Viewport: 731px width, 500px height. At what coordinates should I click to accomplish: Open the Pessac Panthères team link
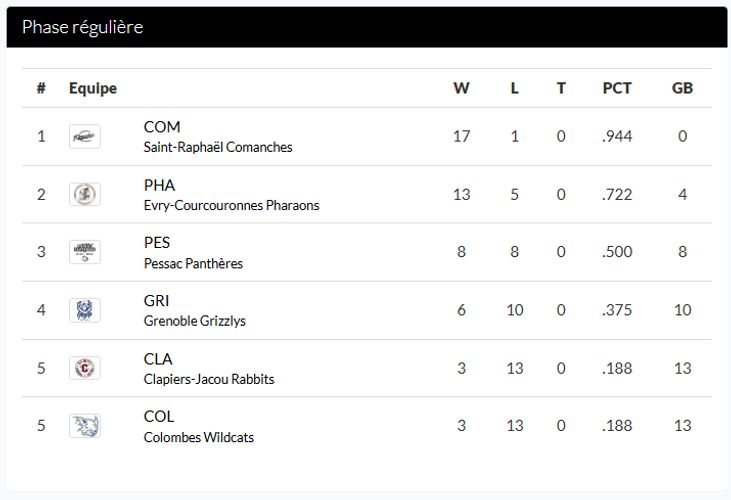pos(193,263)
